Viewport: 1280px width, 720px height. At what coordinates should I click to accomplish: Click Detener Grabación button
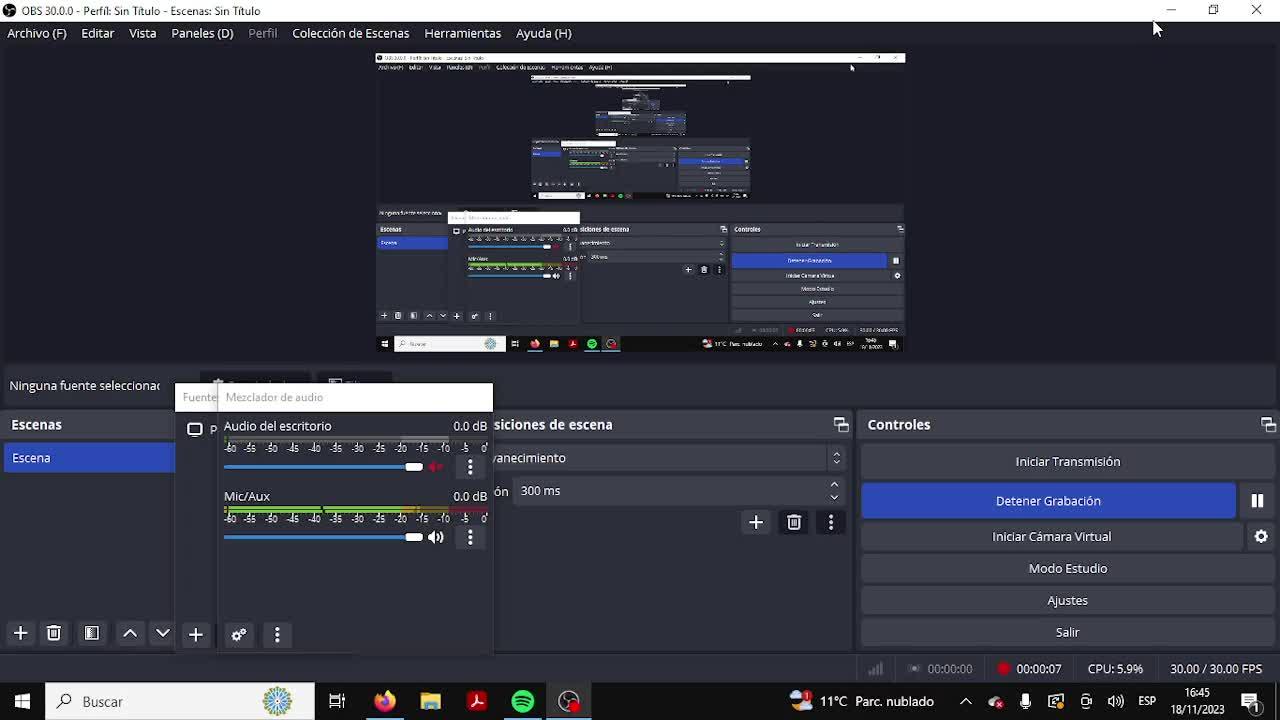[1048, 501]
